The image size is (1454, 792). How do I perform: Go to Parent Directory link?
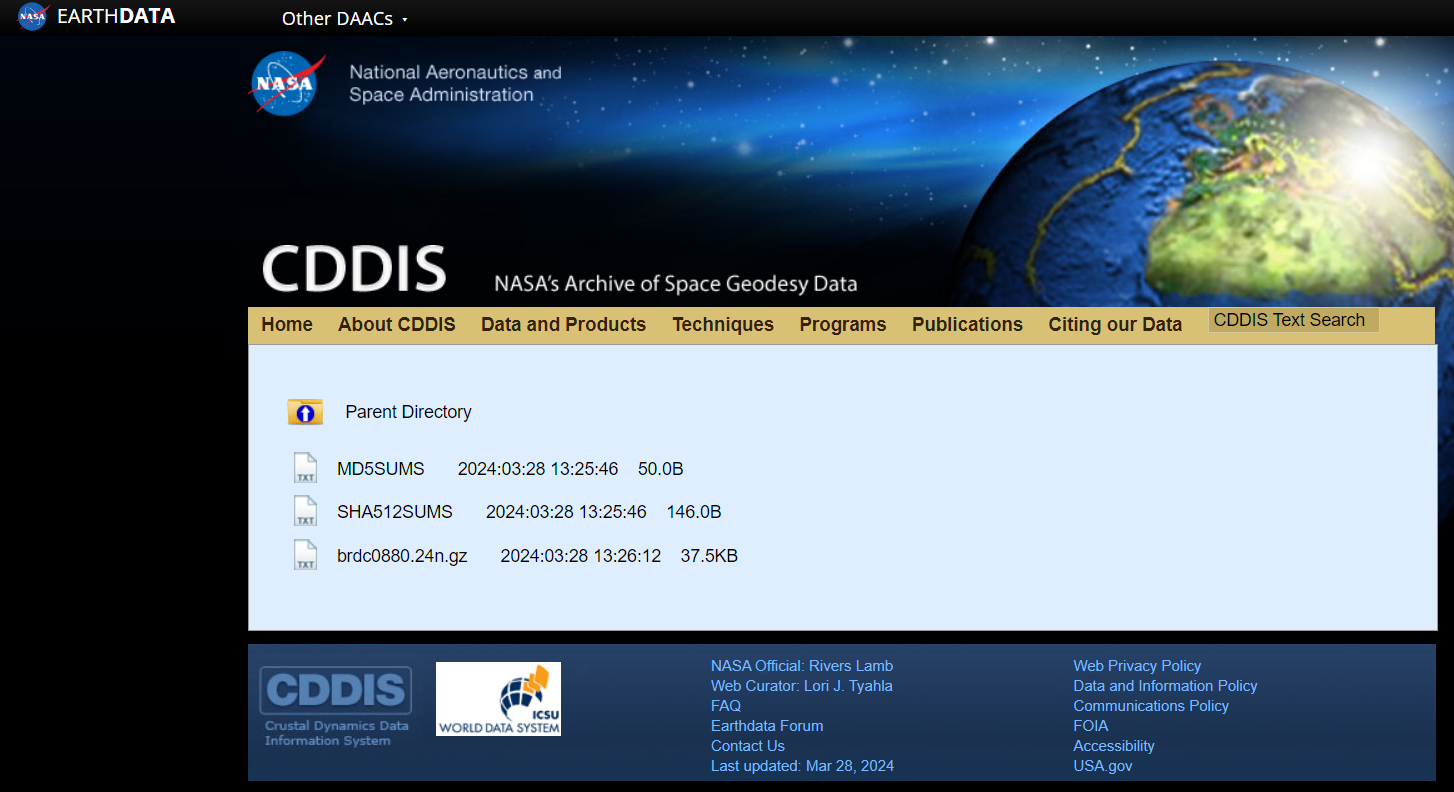click(x=408, y=412)
